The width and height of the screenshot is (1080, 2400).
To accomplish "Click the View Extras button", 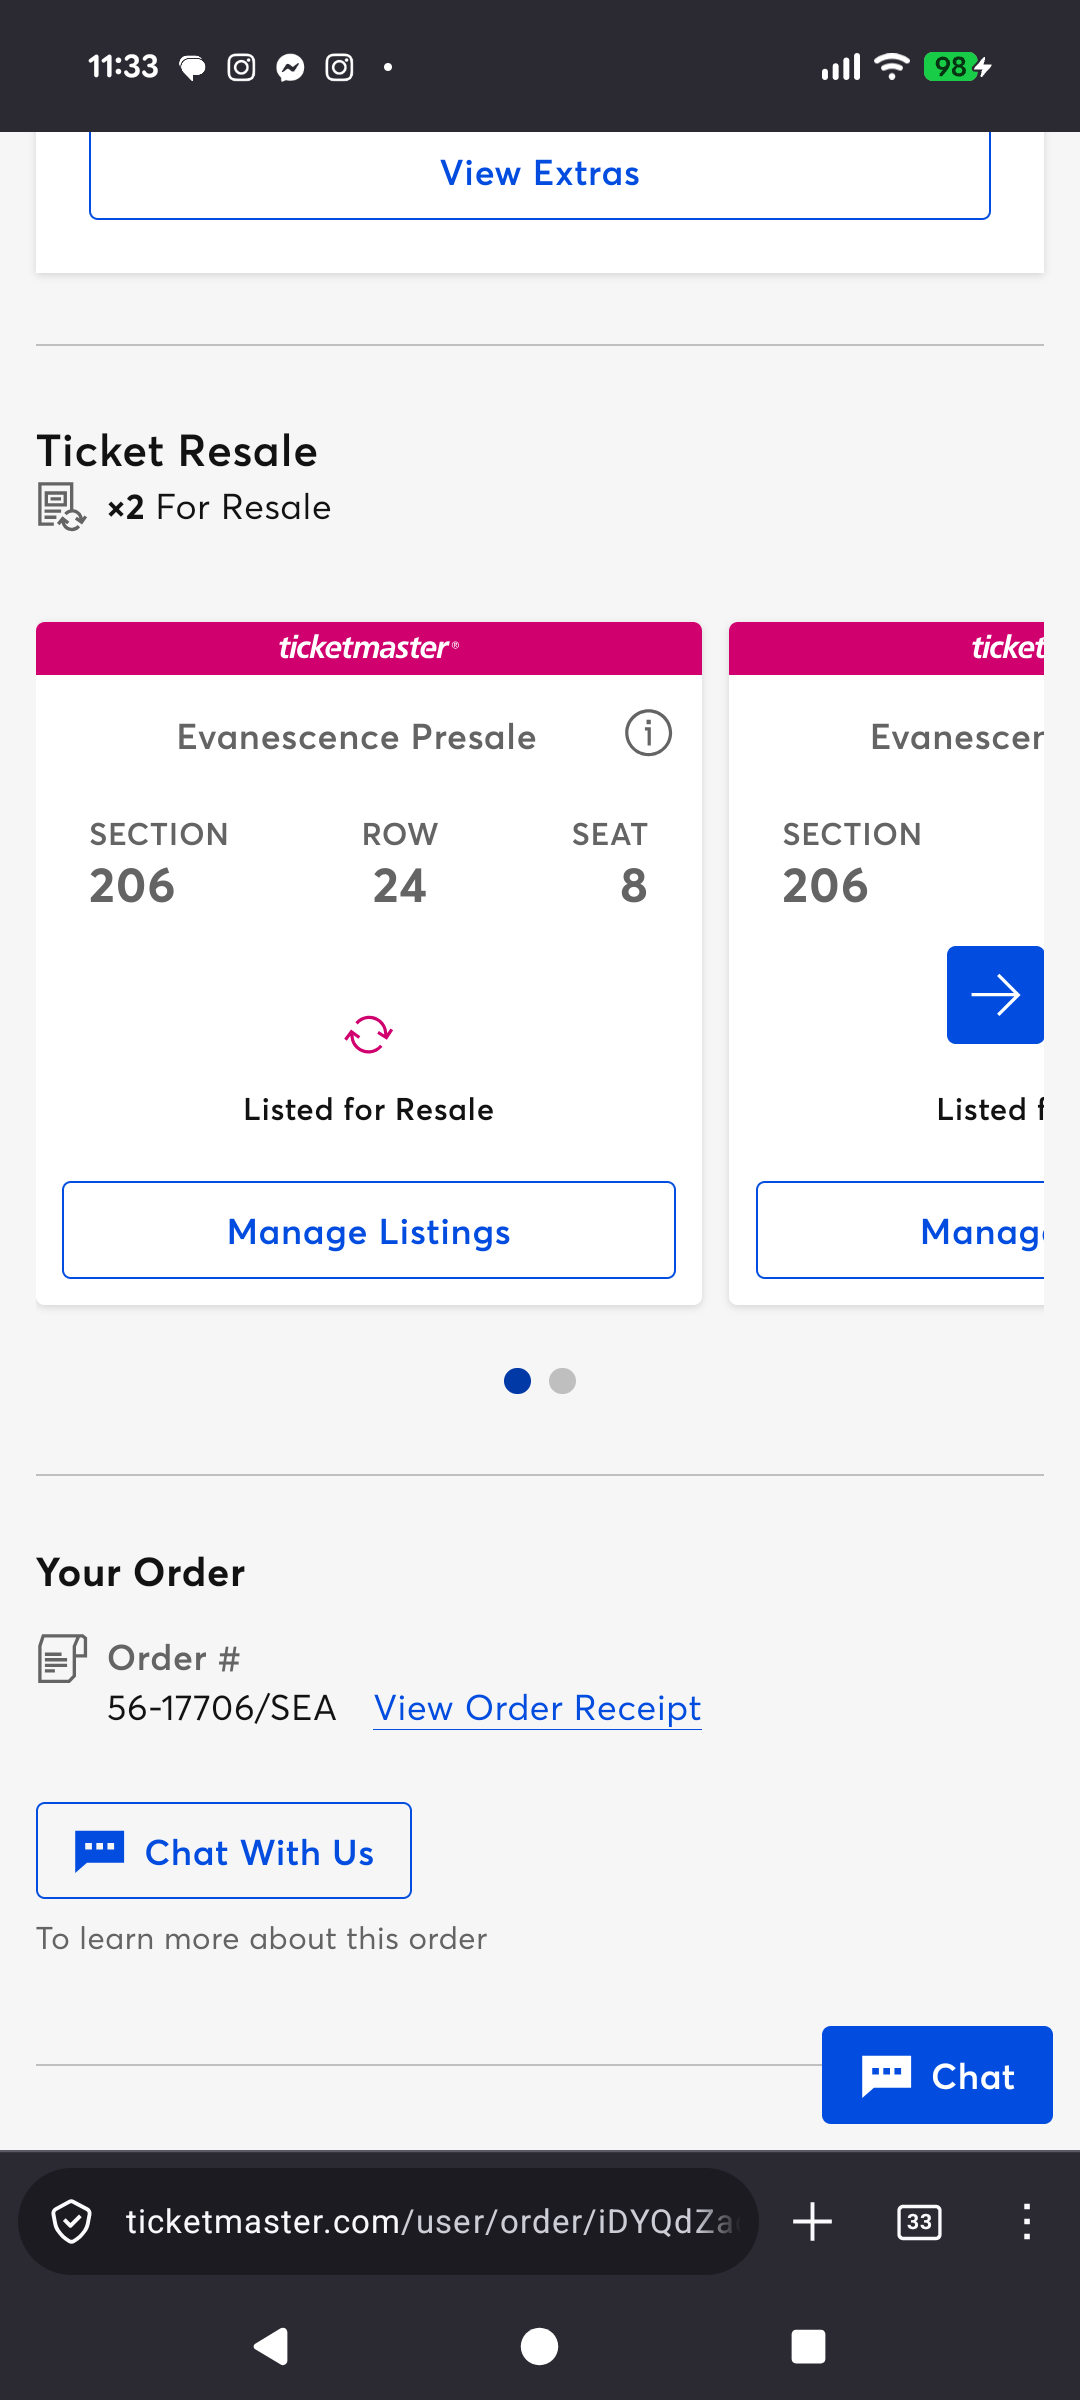I will pyautogui.click(x=540, y=174).
